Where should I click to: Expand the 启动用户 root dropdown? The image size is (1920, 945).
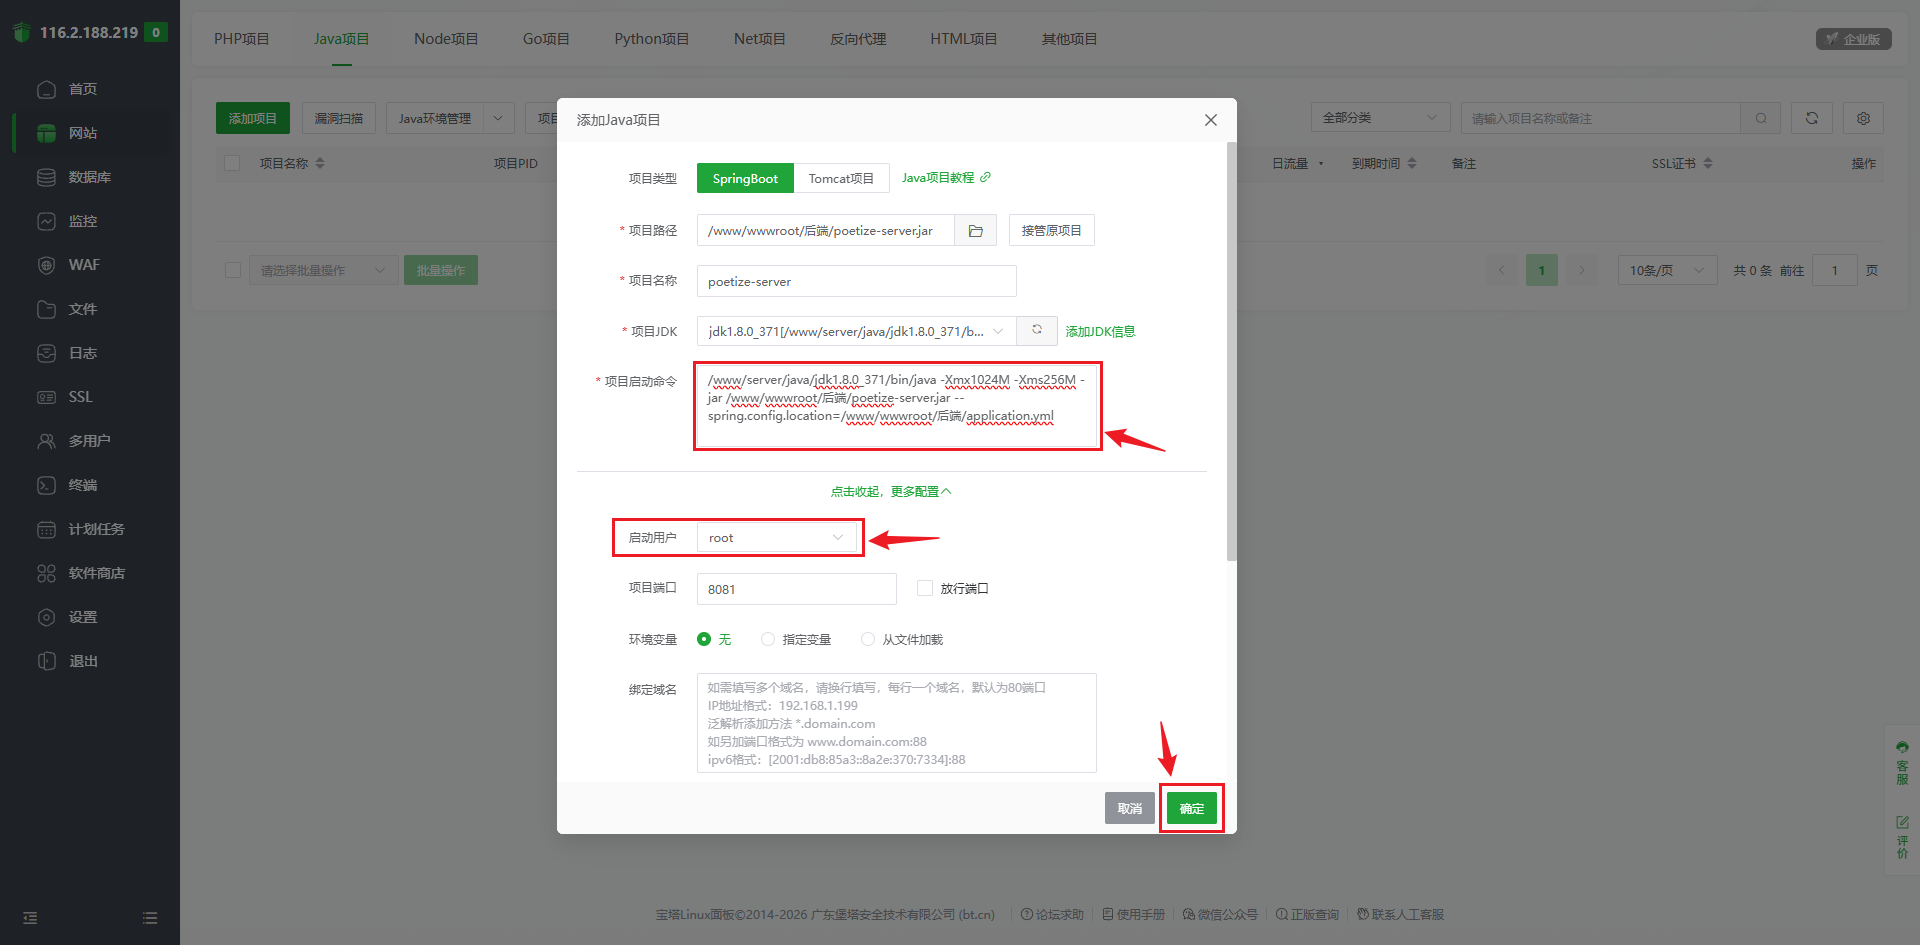(777, 538)
